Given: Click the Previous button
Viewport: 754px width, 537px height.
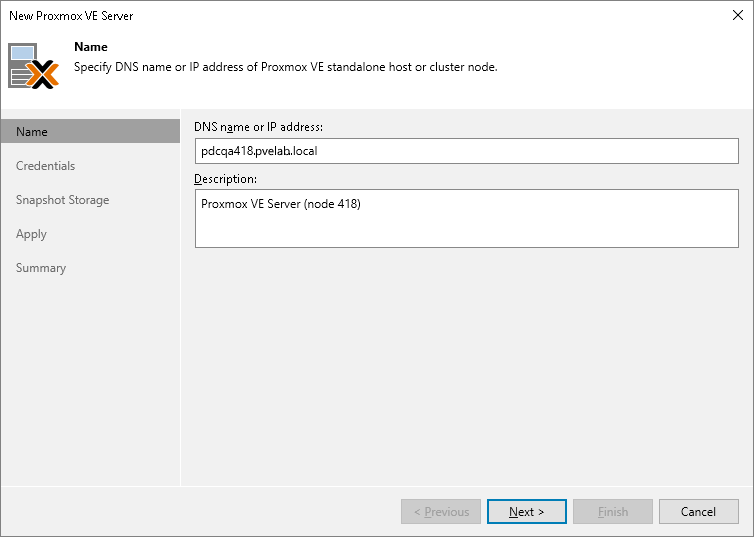Looking at the screenshot, I should tap(441, 512).
